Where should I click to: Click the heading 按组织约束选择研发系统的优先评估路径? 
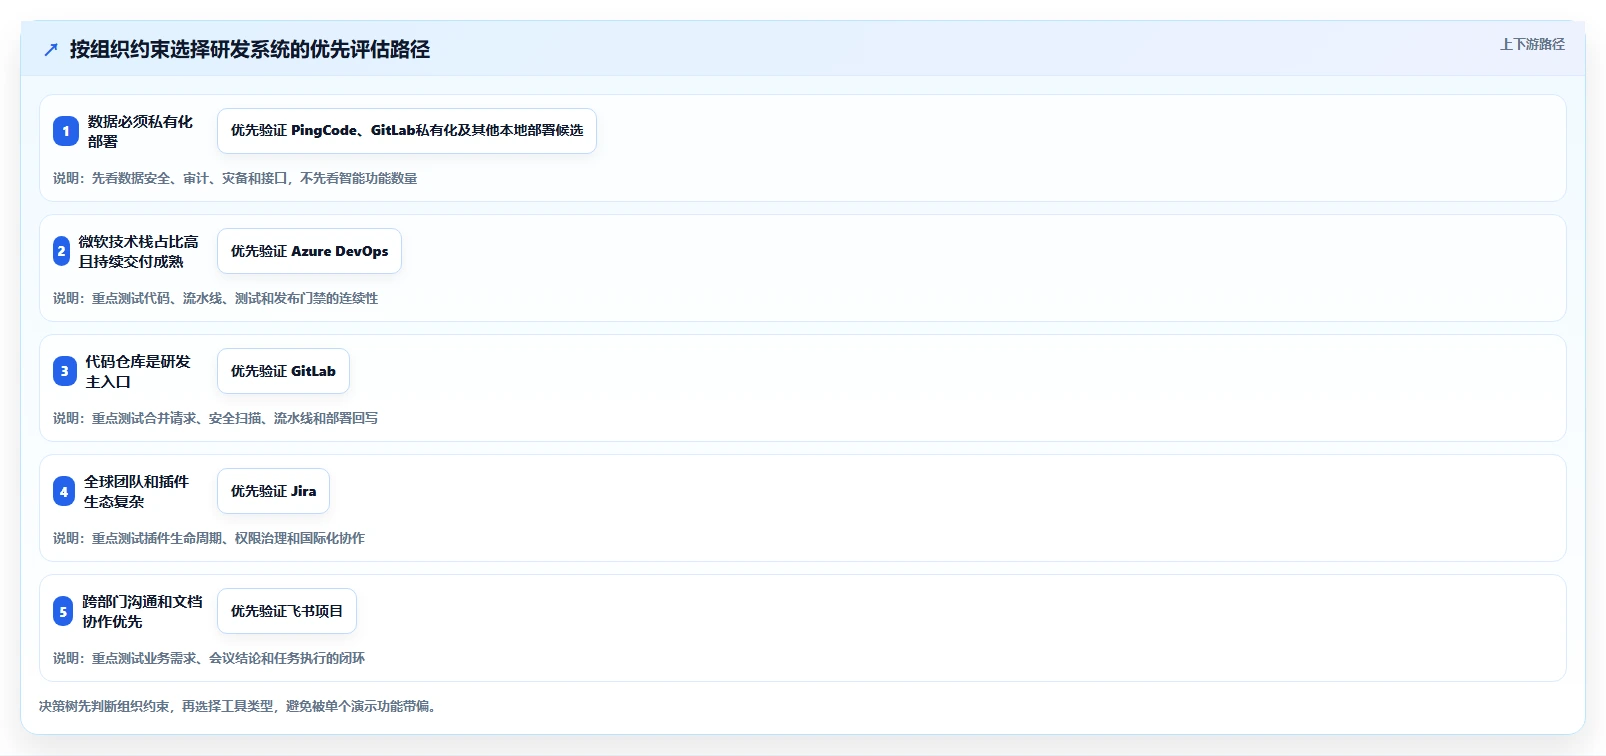(x=250, y=49)
